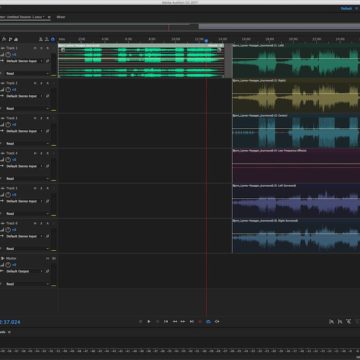Click Track 1 polarity icon beside input
This screenshot has width=360, height=360.
(48, 61)
